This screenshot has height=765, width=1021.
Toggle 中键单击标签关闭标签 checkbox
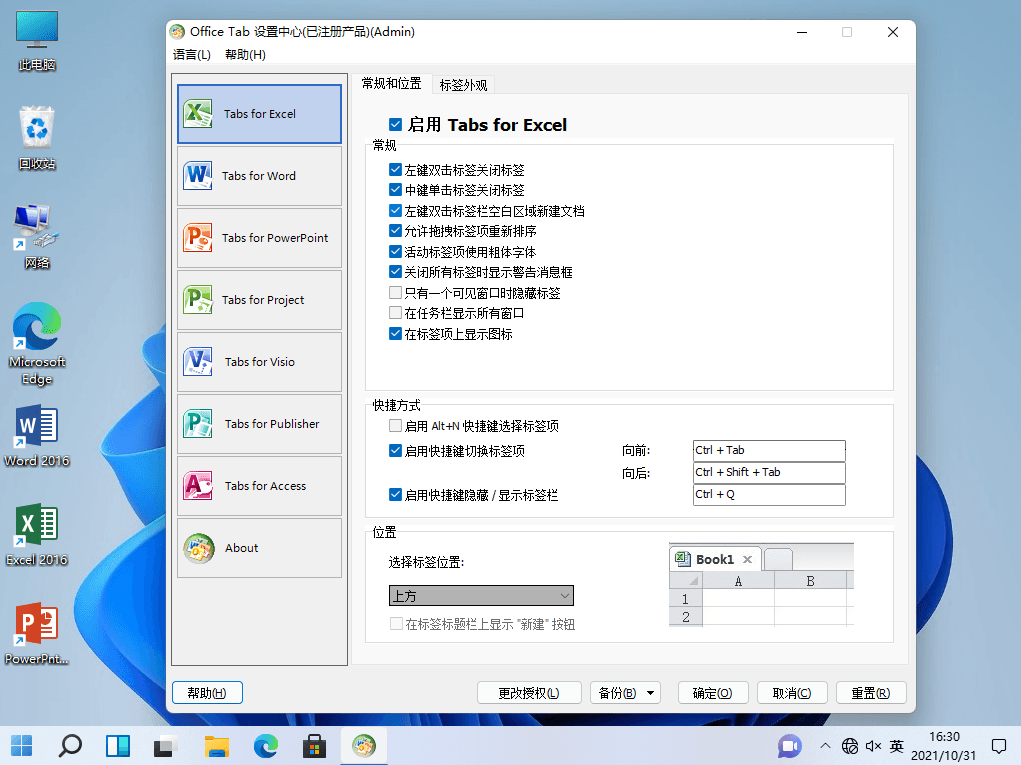coord(395,189)
